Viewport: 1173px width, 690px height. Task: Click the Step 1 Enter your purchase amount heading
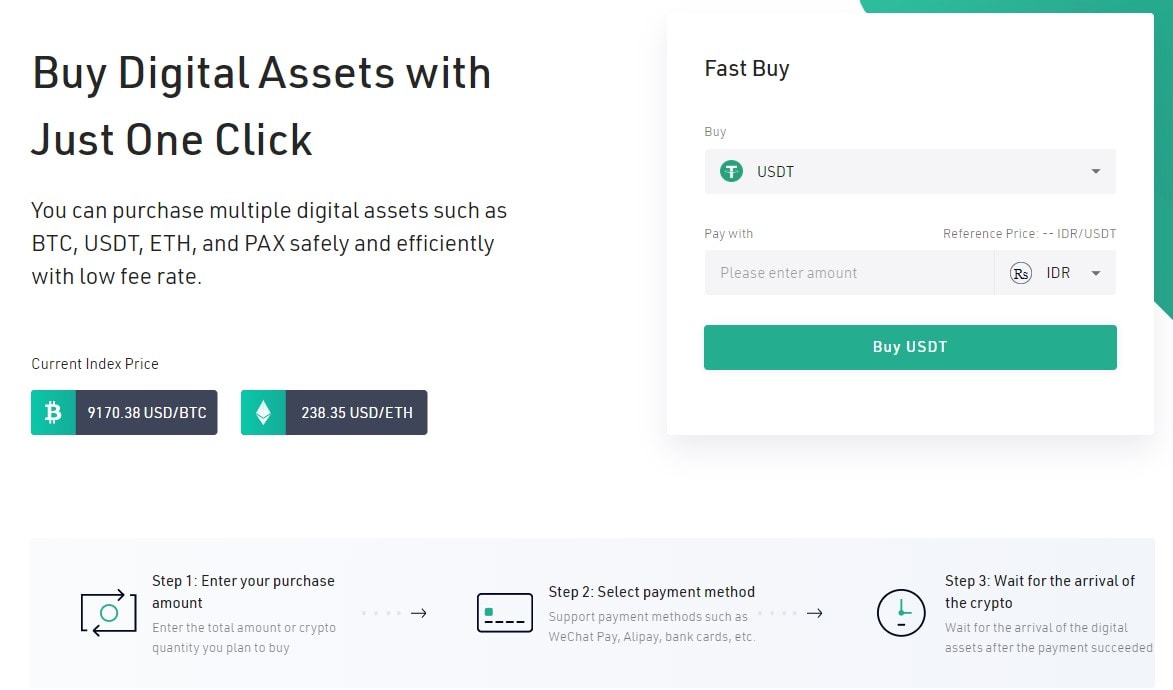(243, 592)
